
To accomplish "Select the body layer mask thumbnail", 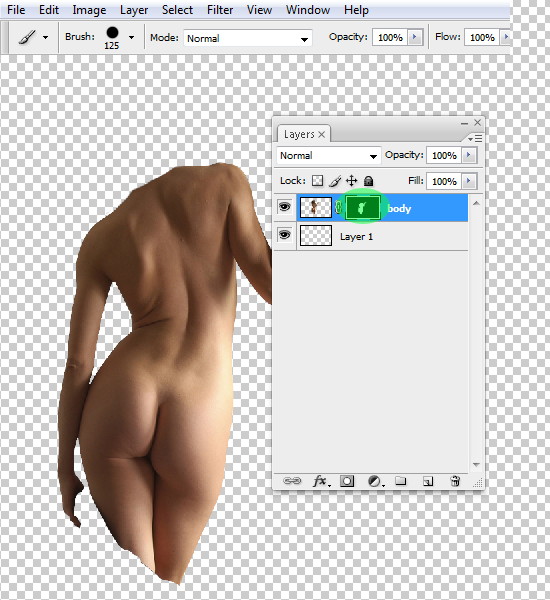I will click(x=363, y=208).
